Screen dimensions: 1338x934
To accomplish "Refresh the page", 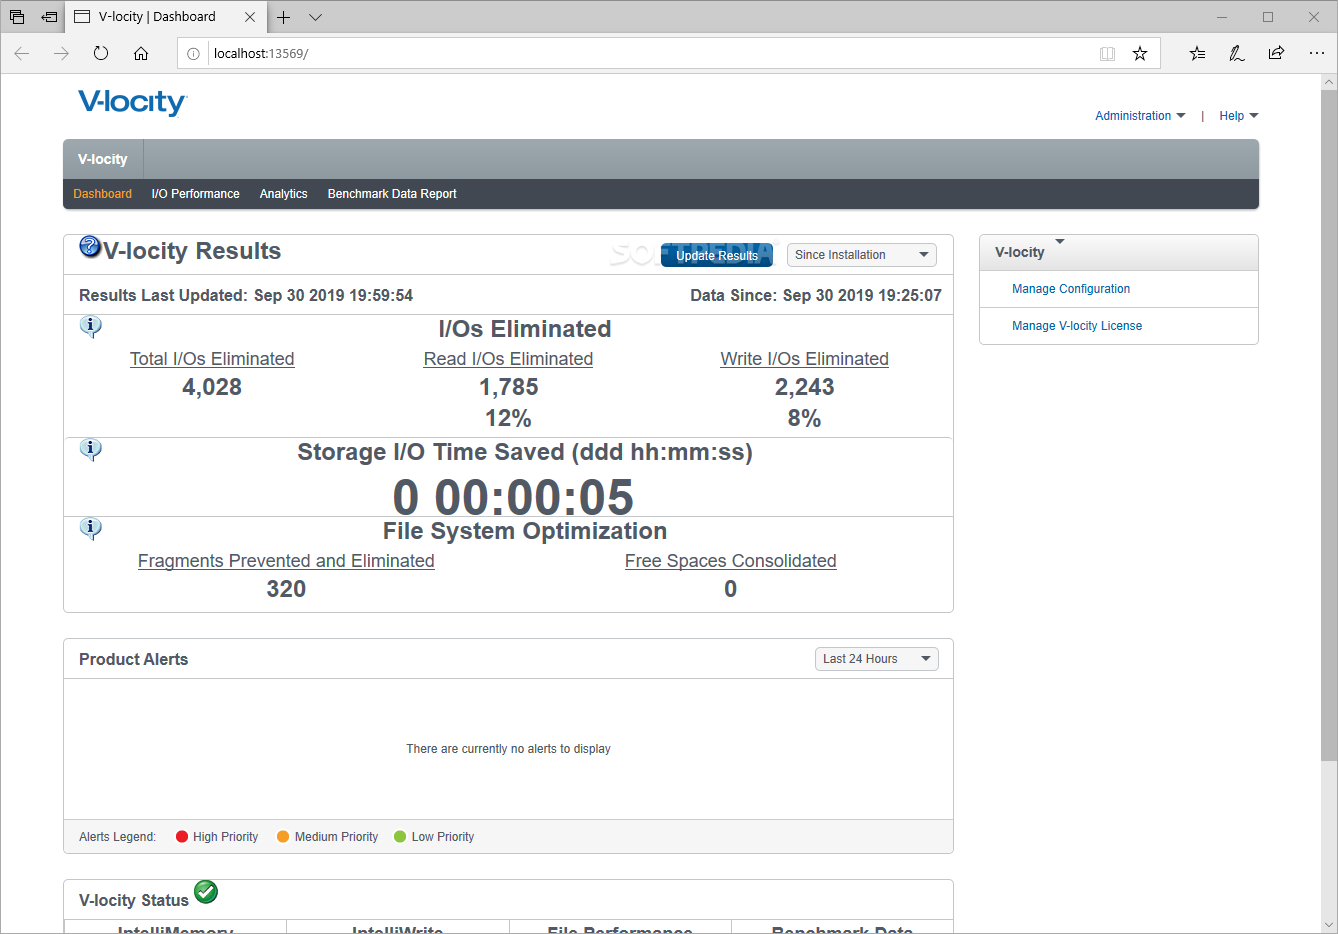I will point(101,53).
